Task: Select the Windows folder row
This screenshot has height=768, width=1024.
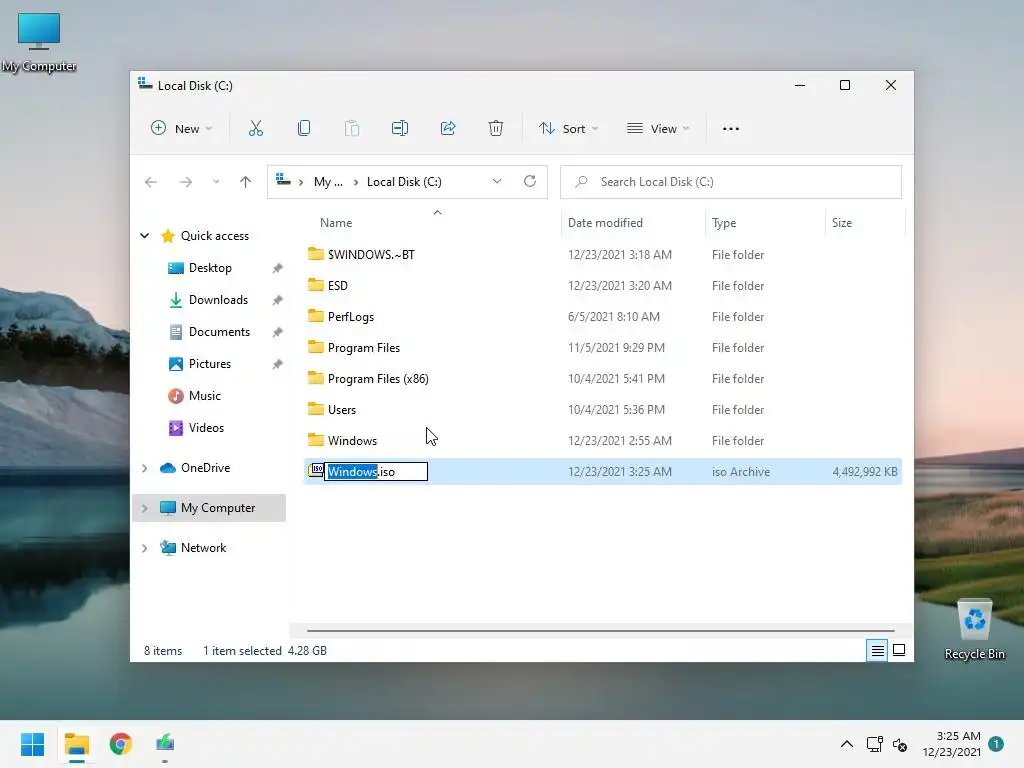Action: point(603,441)
